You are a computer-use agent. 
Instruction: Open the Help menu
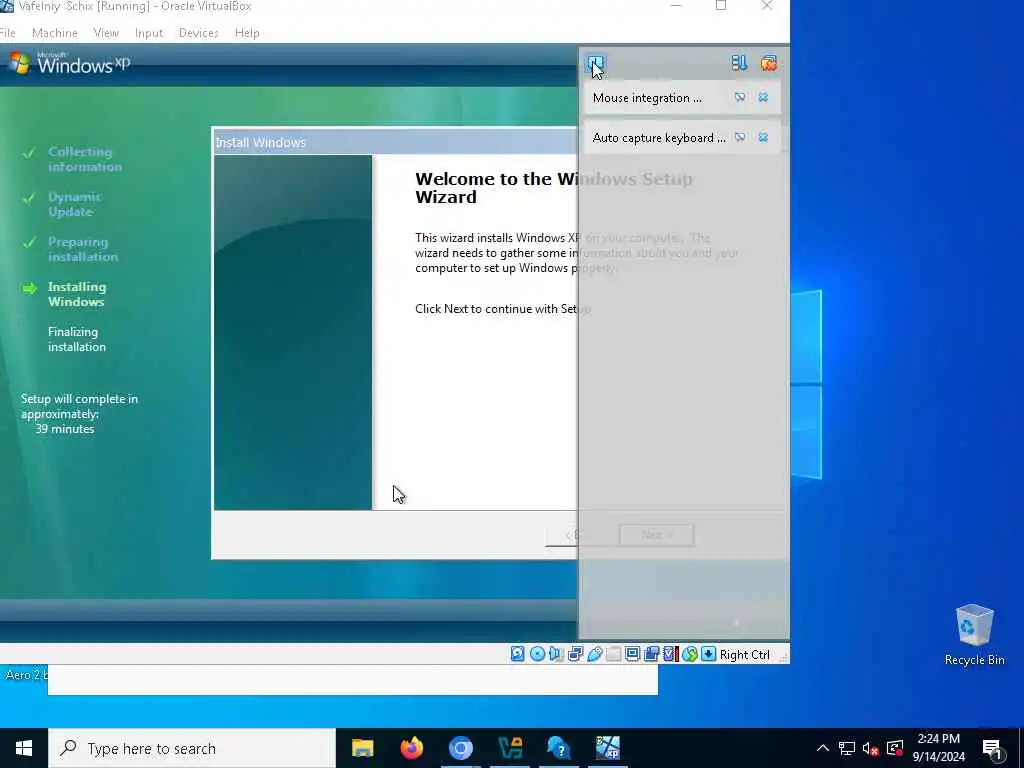(247, 33)
